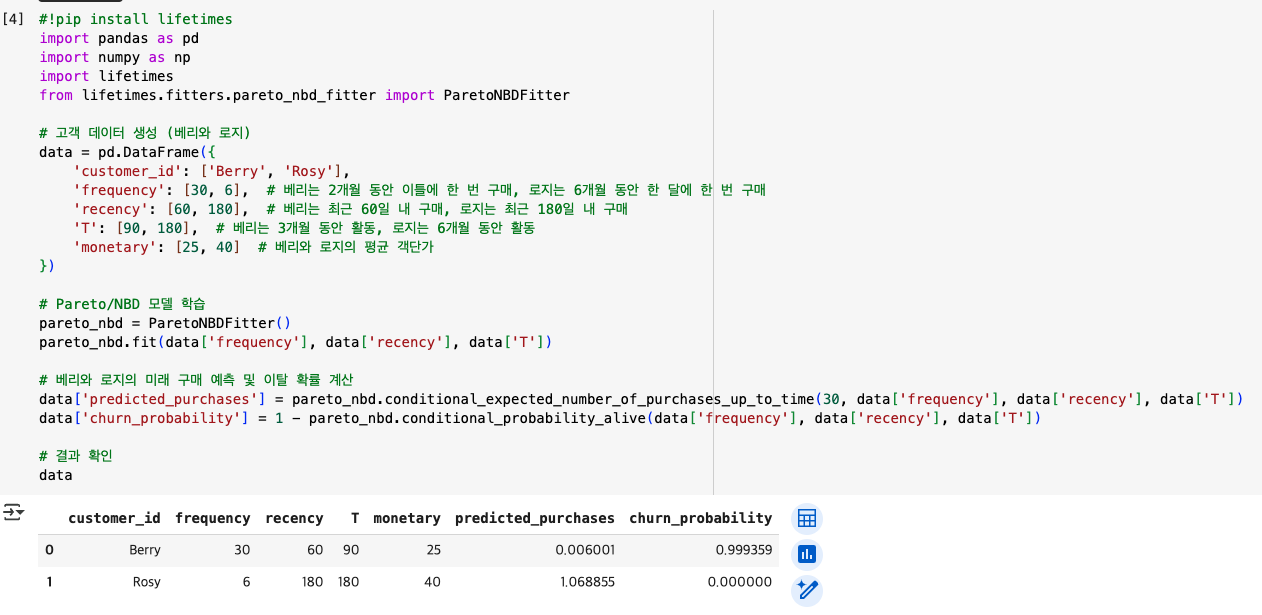Image resolution: width=1262 pixels, height=615 pixels.
Task: Click row index 1 in output table
Action: tap(50, 582)
